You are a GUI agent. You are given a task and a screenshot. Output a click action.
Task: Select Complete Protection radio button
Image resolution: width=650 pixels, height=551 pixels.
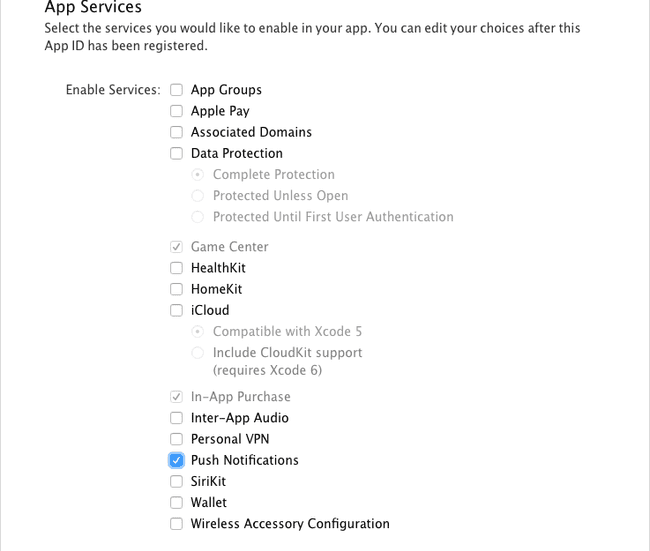(x=197, y=175)
